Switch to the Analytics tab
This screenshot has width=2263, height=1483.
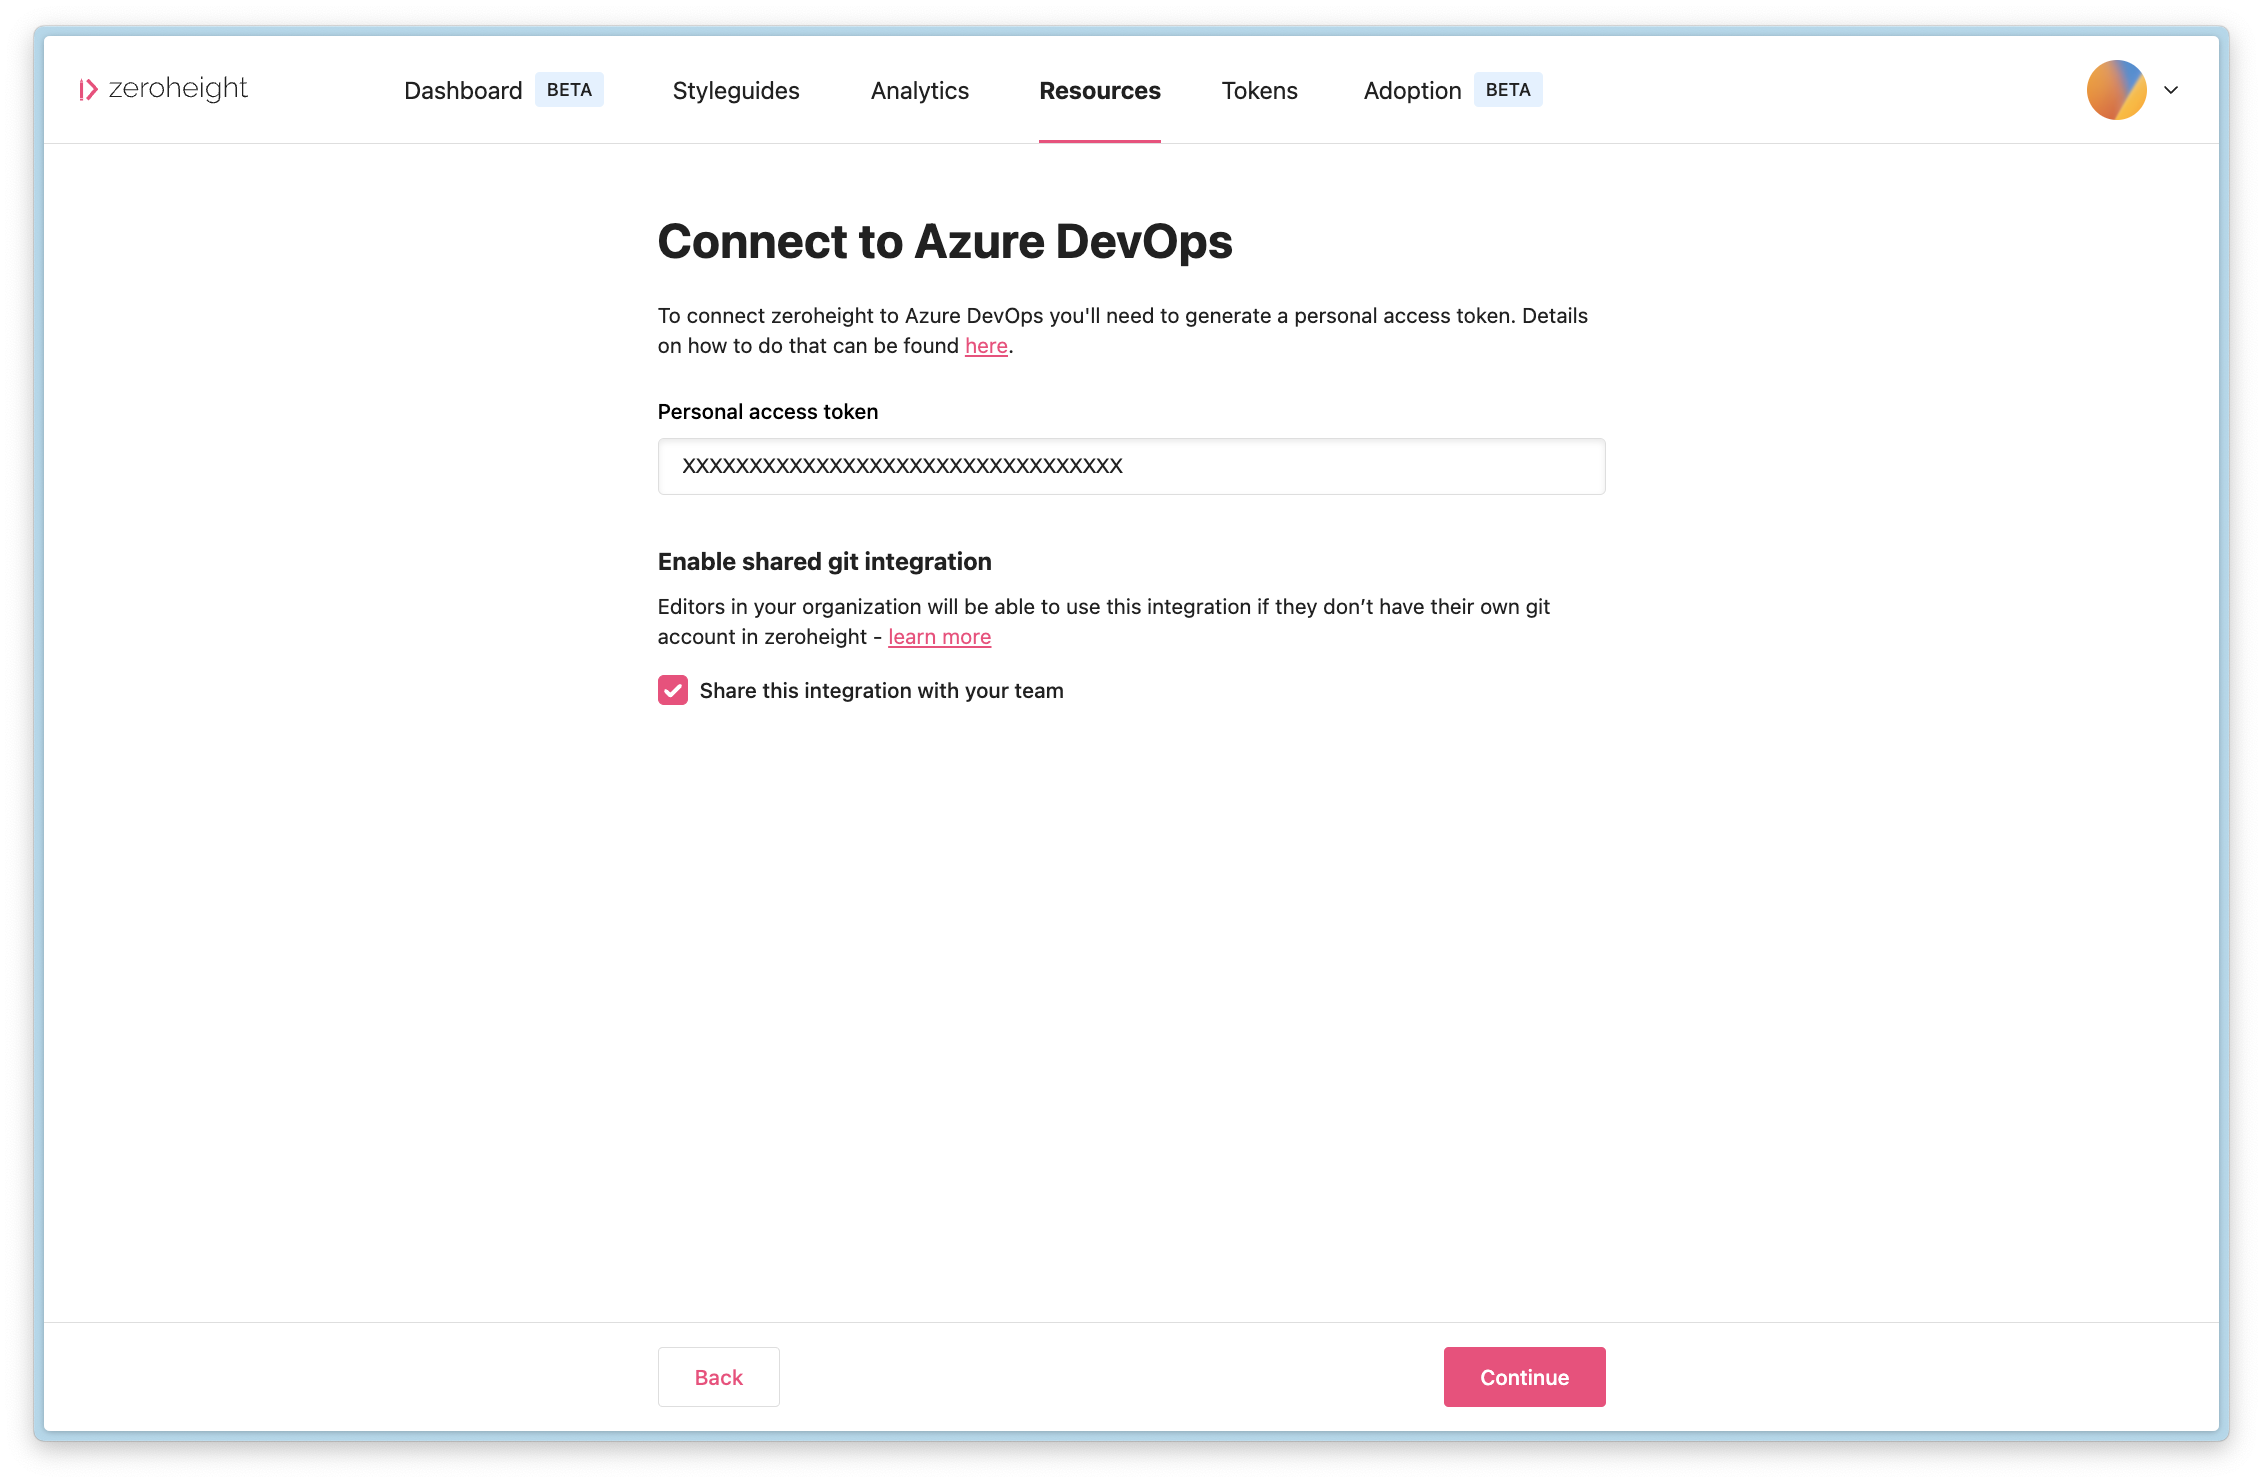point(919,90)
